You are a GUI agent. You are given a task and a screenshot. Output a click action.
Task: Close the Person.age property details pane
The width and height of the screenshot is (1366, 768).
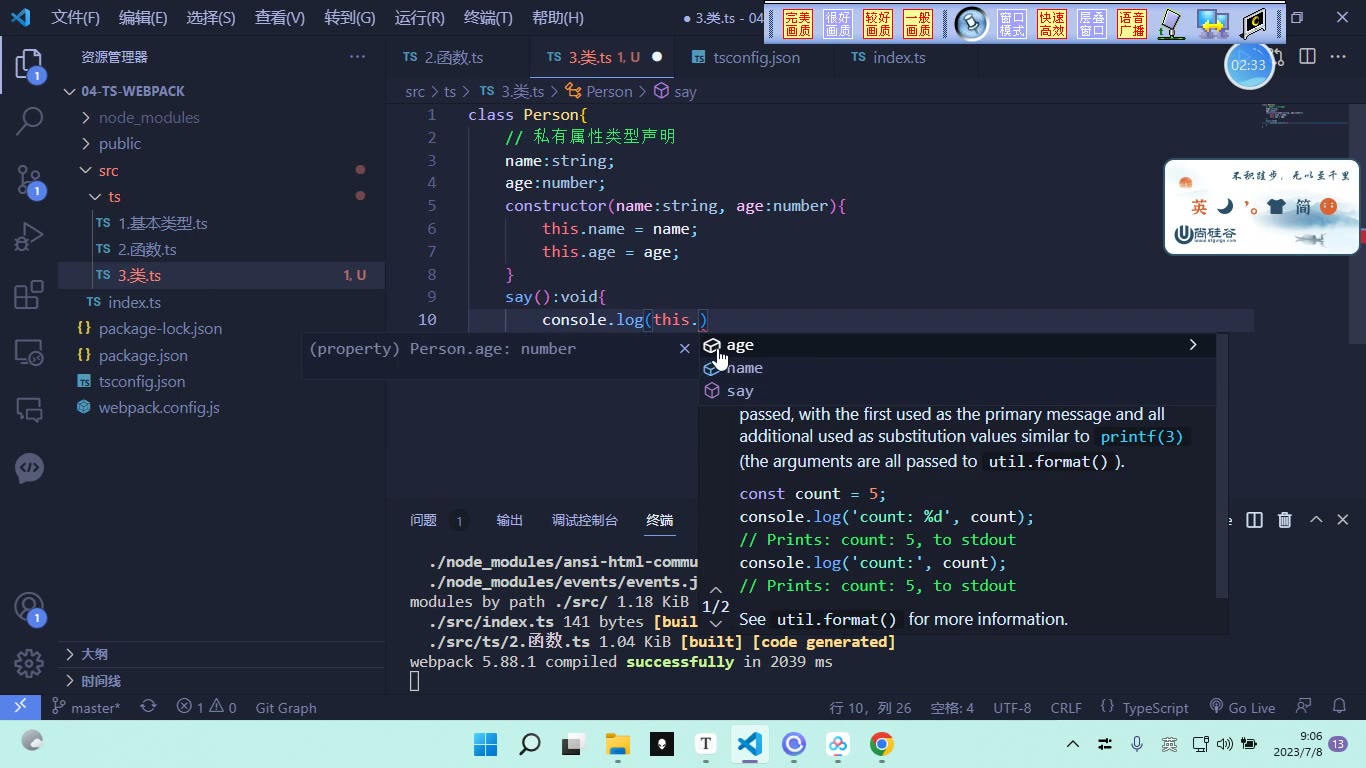[x=684, y=348]
